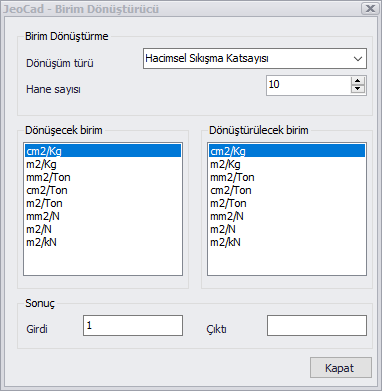Choose mm2/N in Dönüştürülecek birim list
Image resolution: width=382 pixels, height=391 pixels.
[x=287, y=216]
